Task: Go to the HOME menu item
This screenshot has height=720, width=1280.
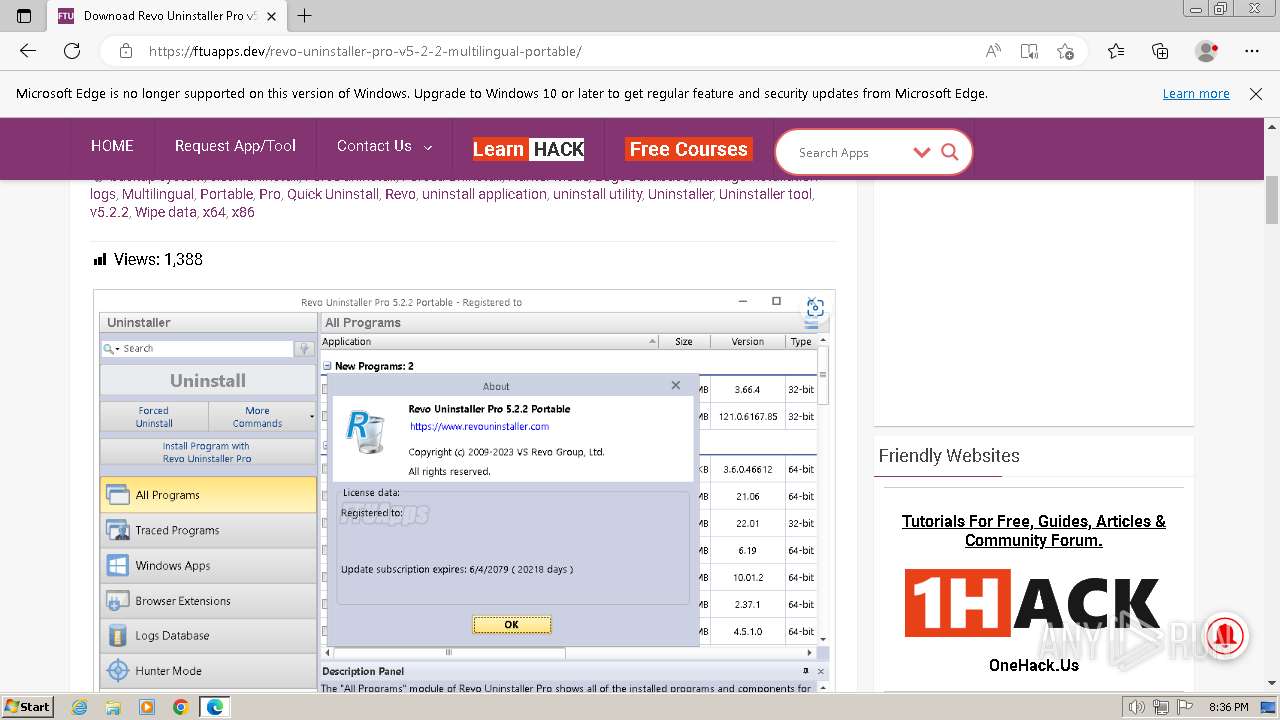Action: [112, 146]
